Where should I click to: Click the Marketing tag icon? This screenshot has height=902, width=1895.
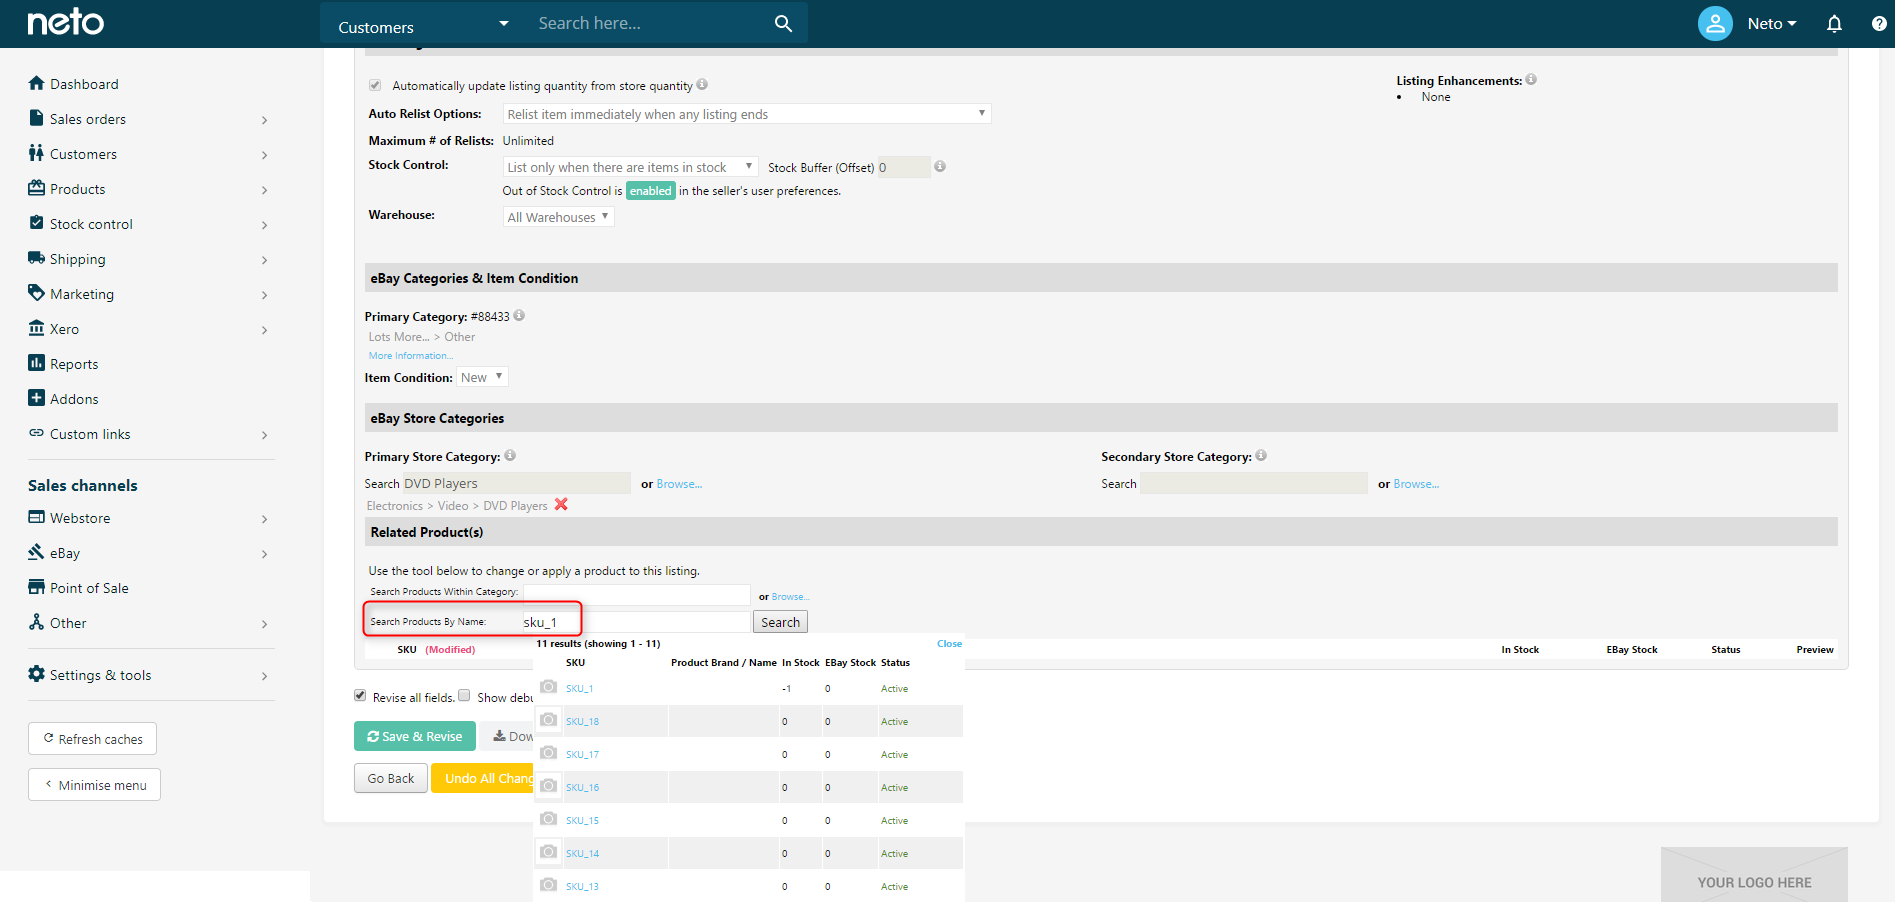point(37,293)
